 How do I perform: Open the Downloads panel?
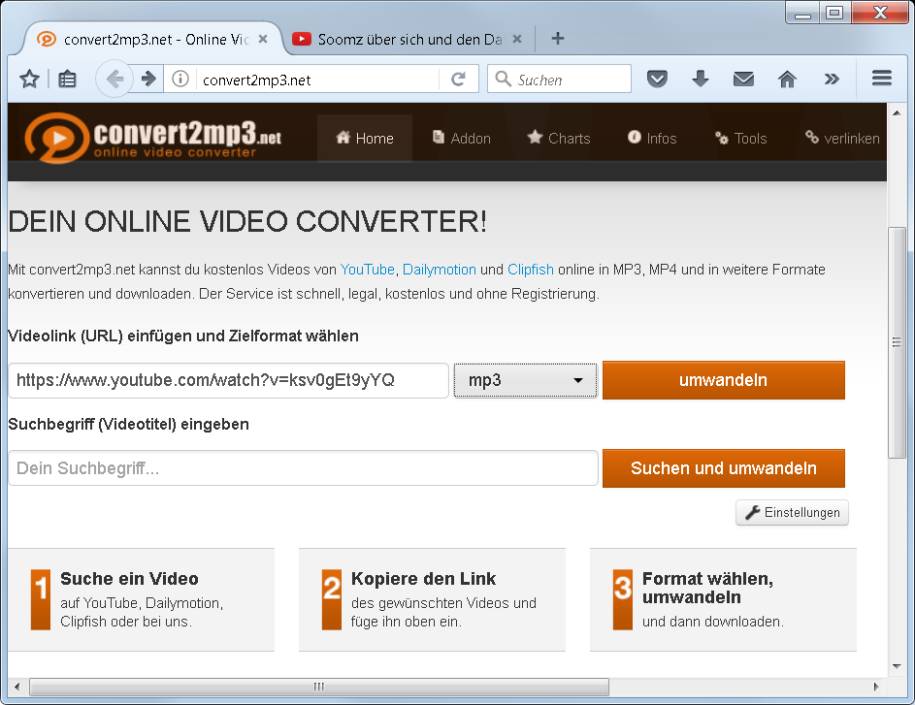700,78
